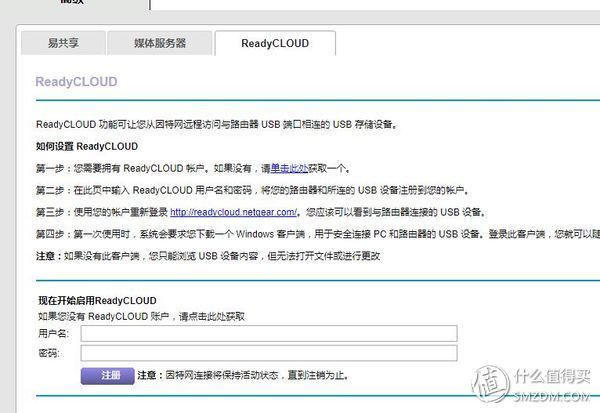Open the readycloud.netgear.com link
Viewport: 600px width, 413px height.
pos(233,212)
